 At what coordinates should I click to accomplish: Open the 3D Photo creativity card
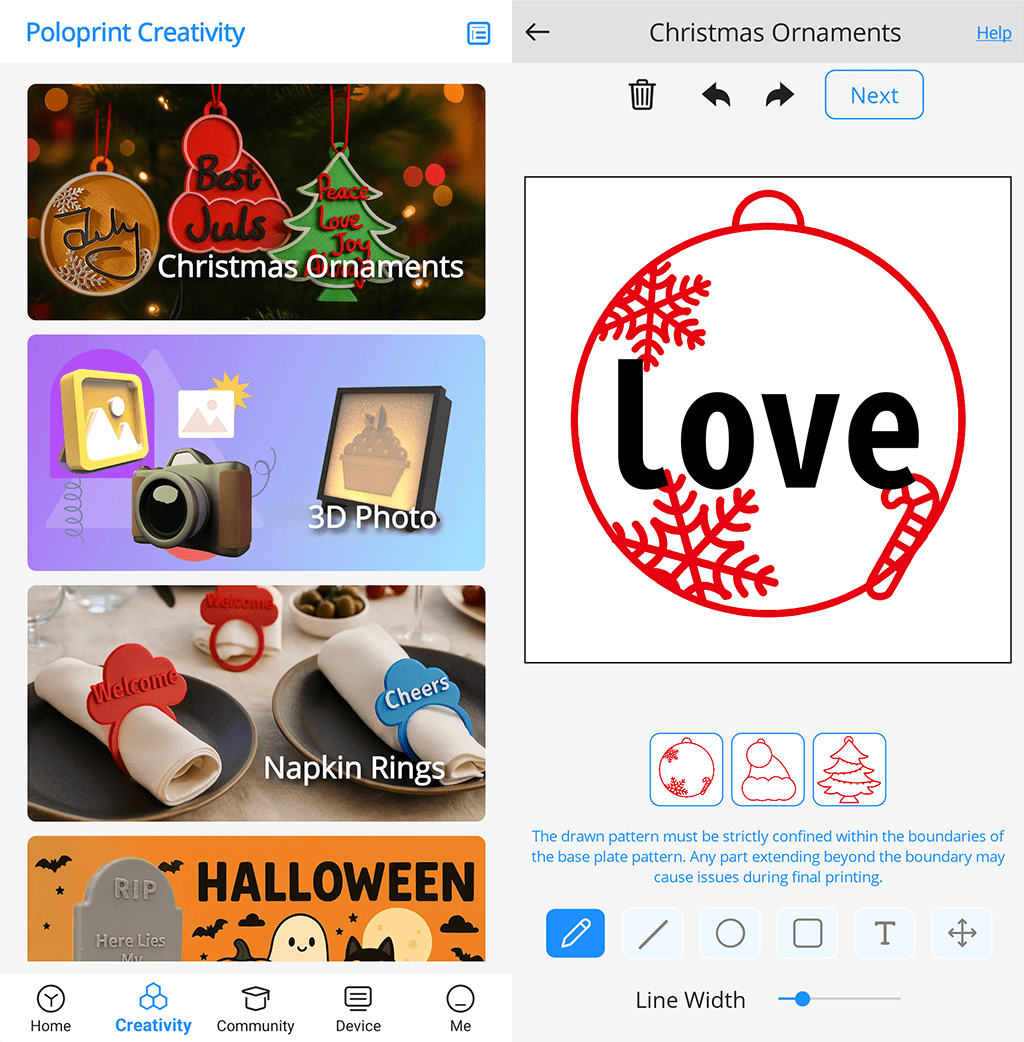[256, 452]
